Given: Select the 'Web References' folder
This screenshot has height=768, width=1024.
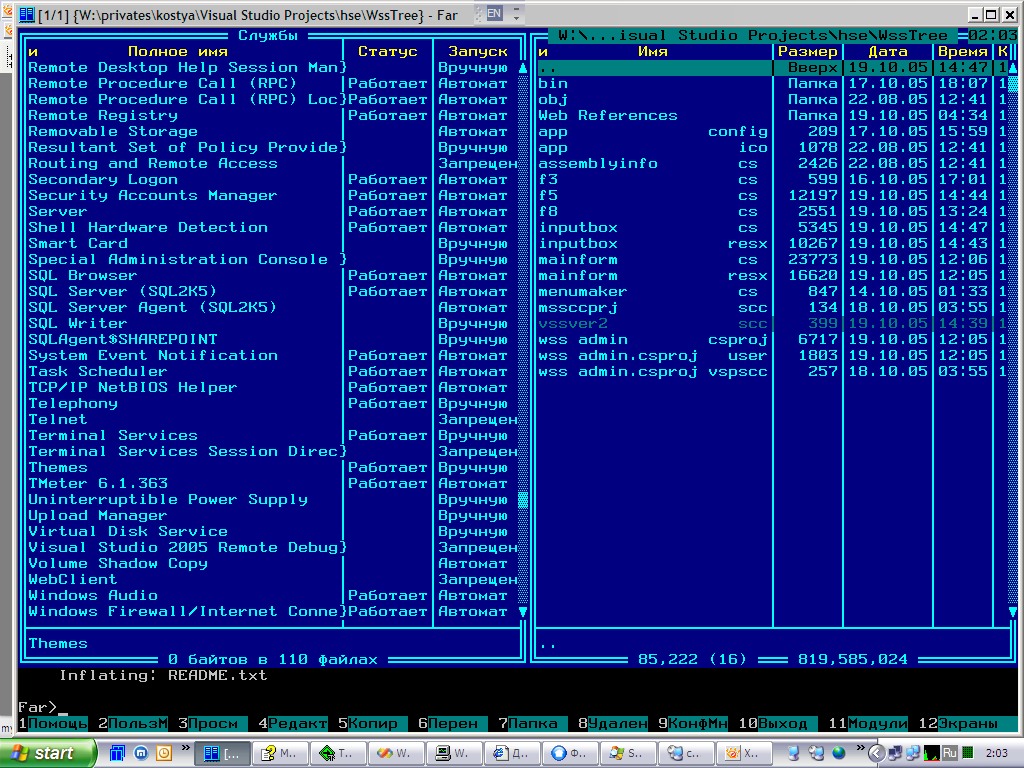Looking at the screenshot, I should pyautogui.click(x=773, y=115).
